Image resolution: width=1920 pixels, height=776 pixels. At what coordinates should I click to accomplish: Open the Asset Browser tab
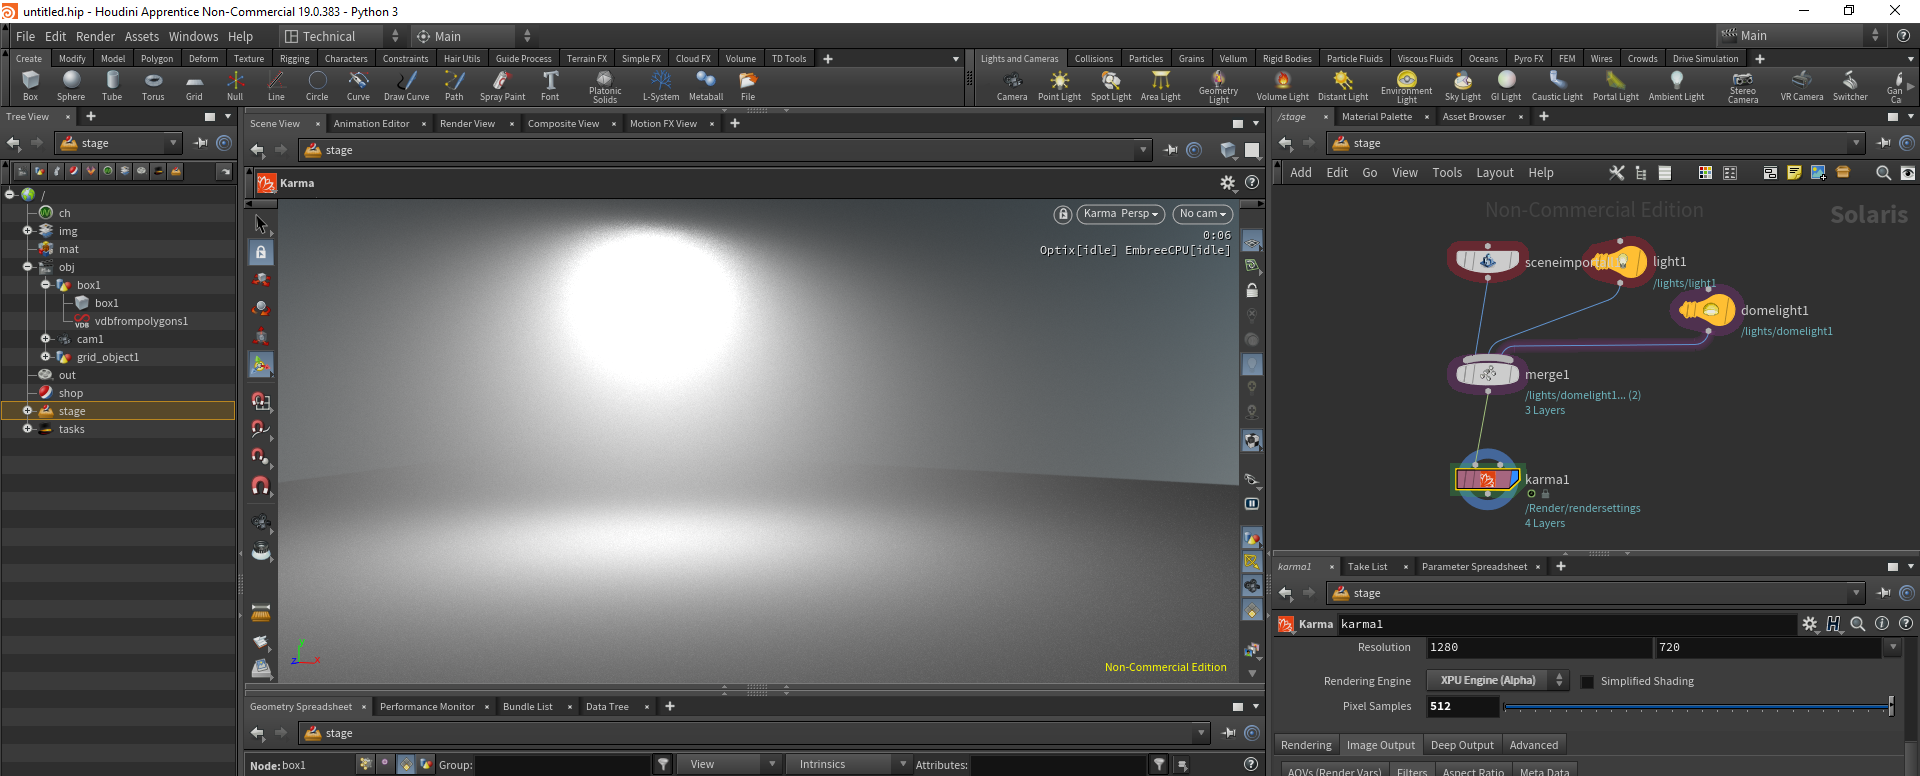point(1474,117)
